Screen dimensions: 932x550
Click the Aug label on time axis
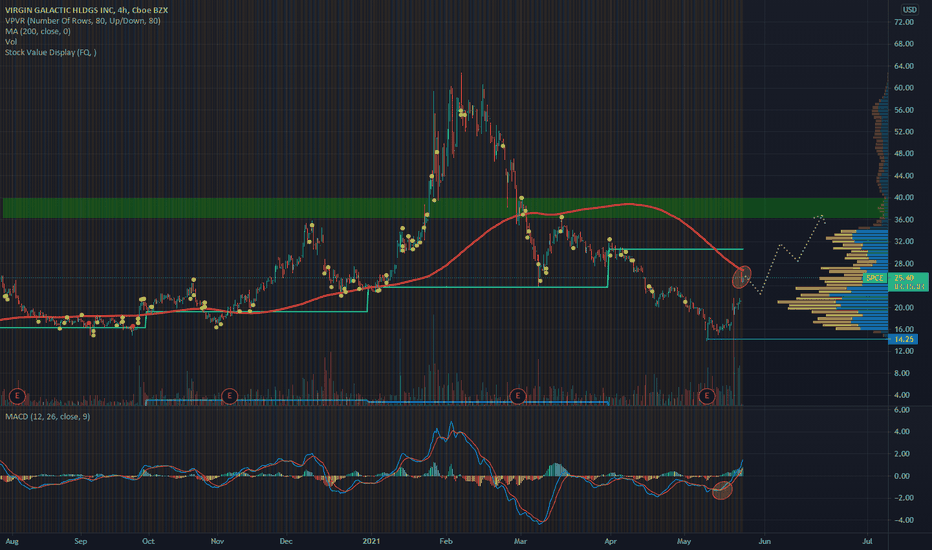[x=12, y=541]
